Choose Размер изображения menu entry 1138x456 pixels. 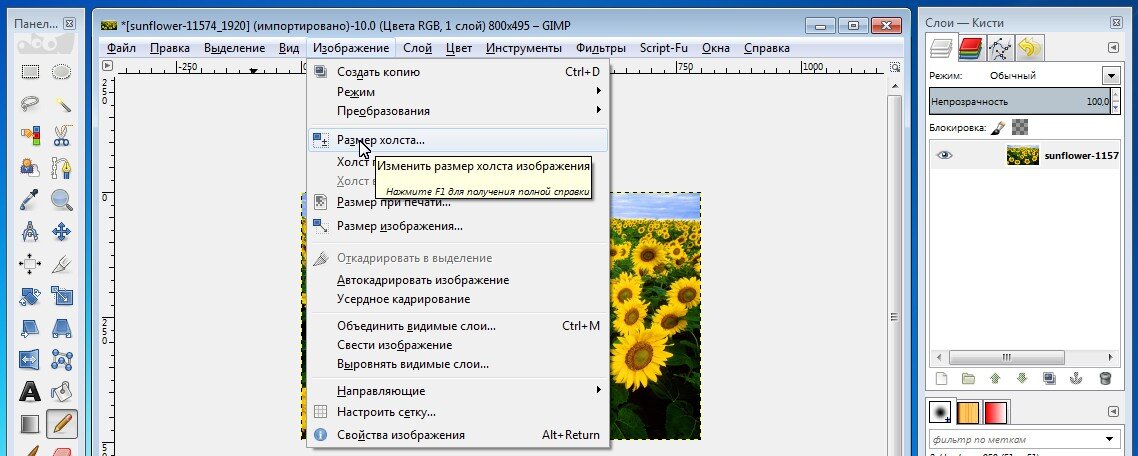(x=459, y=226)
